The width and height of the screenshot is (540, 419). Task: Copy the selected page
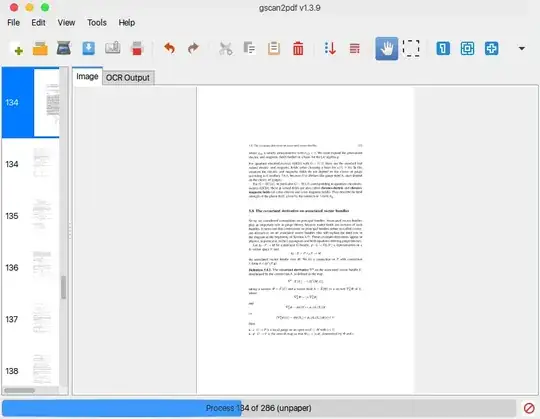249,49
